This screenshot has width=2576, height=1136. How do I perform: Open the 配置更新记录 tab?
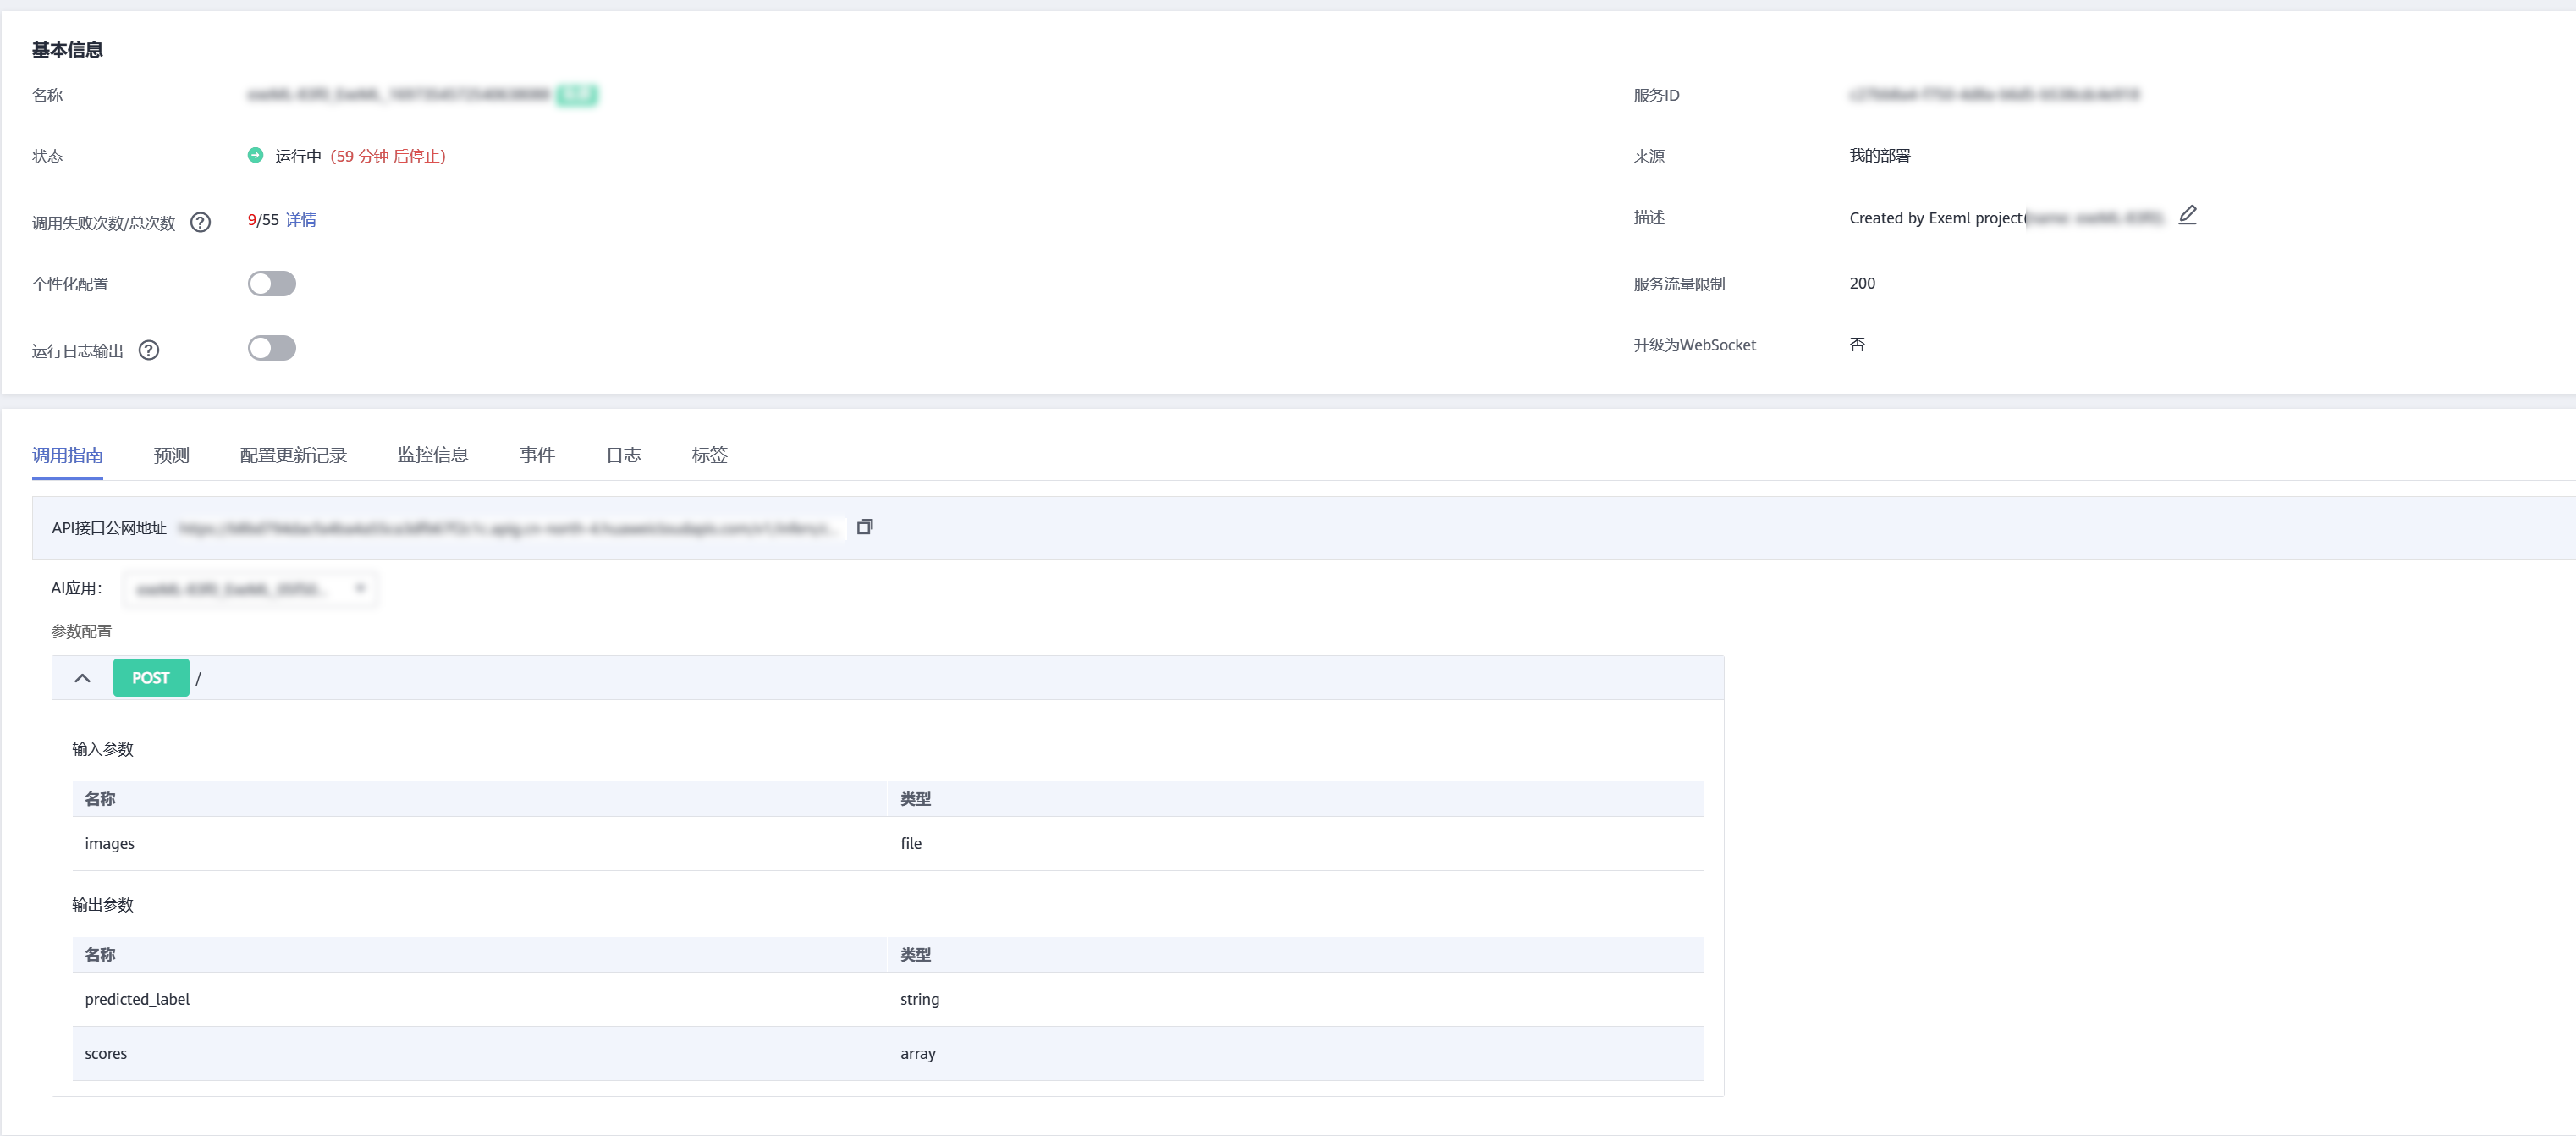click(x=293, y=455)
